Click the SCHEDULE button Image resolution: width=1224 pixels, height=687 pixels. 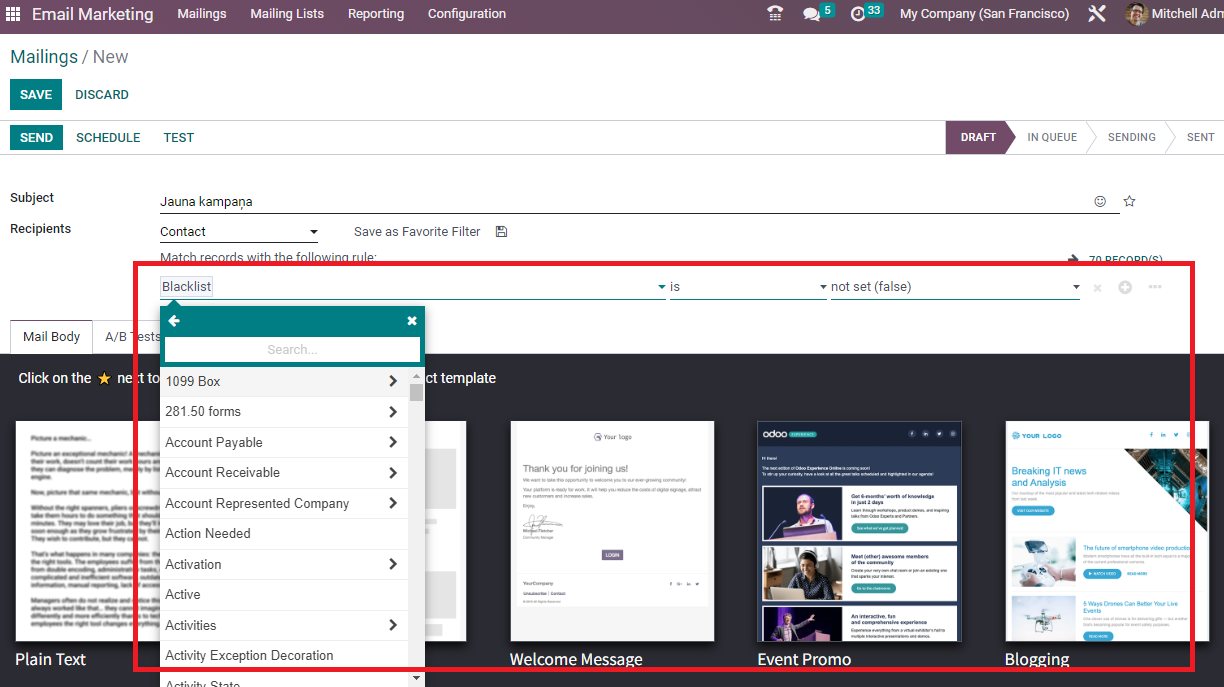pos(108,138)
